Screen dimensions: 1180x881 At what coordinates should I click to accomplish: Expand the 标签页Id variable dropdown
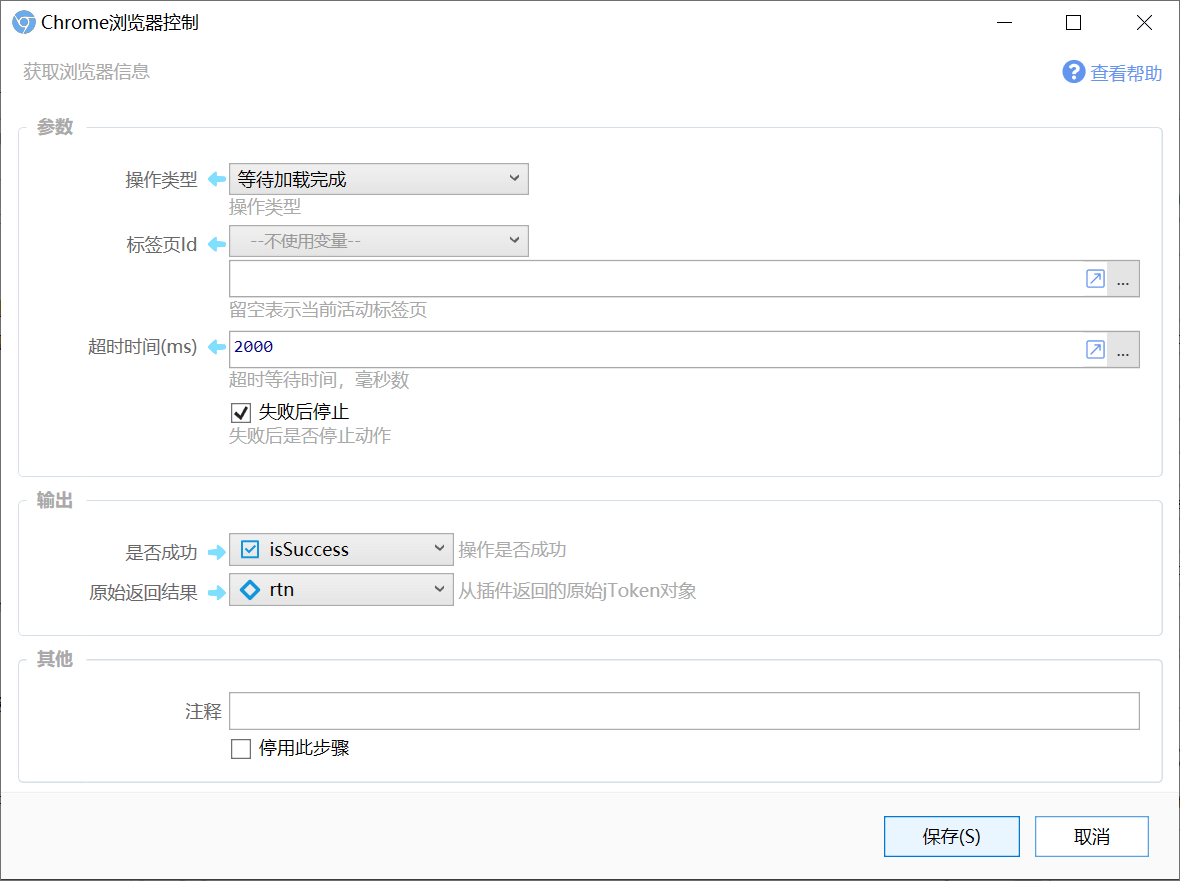378,241
